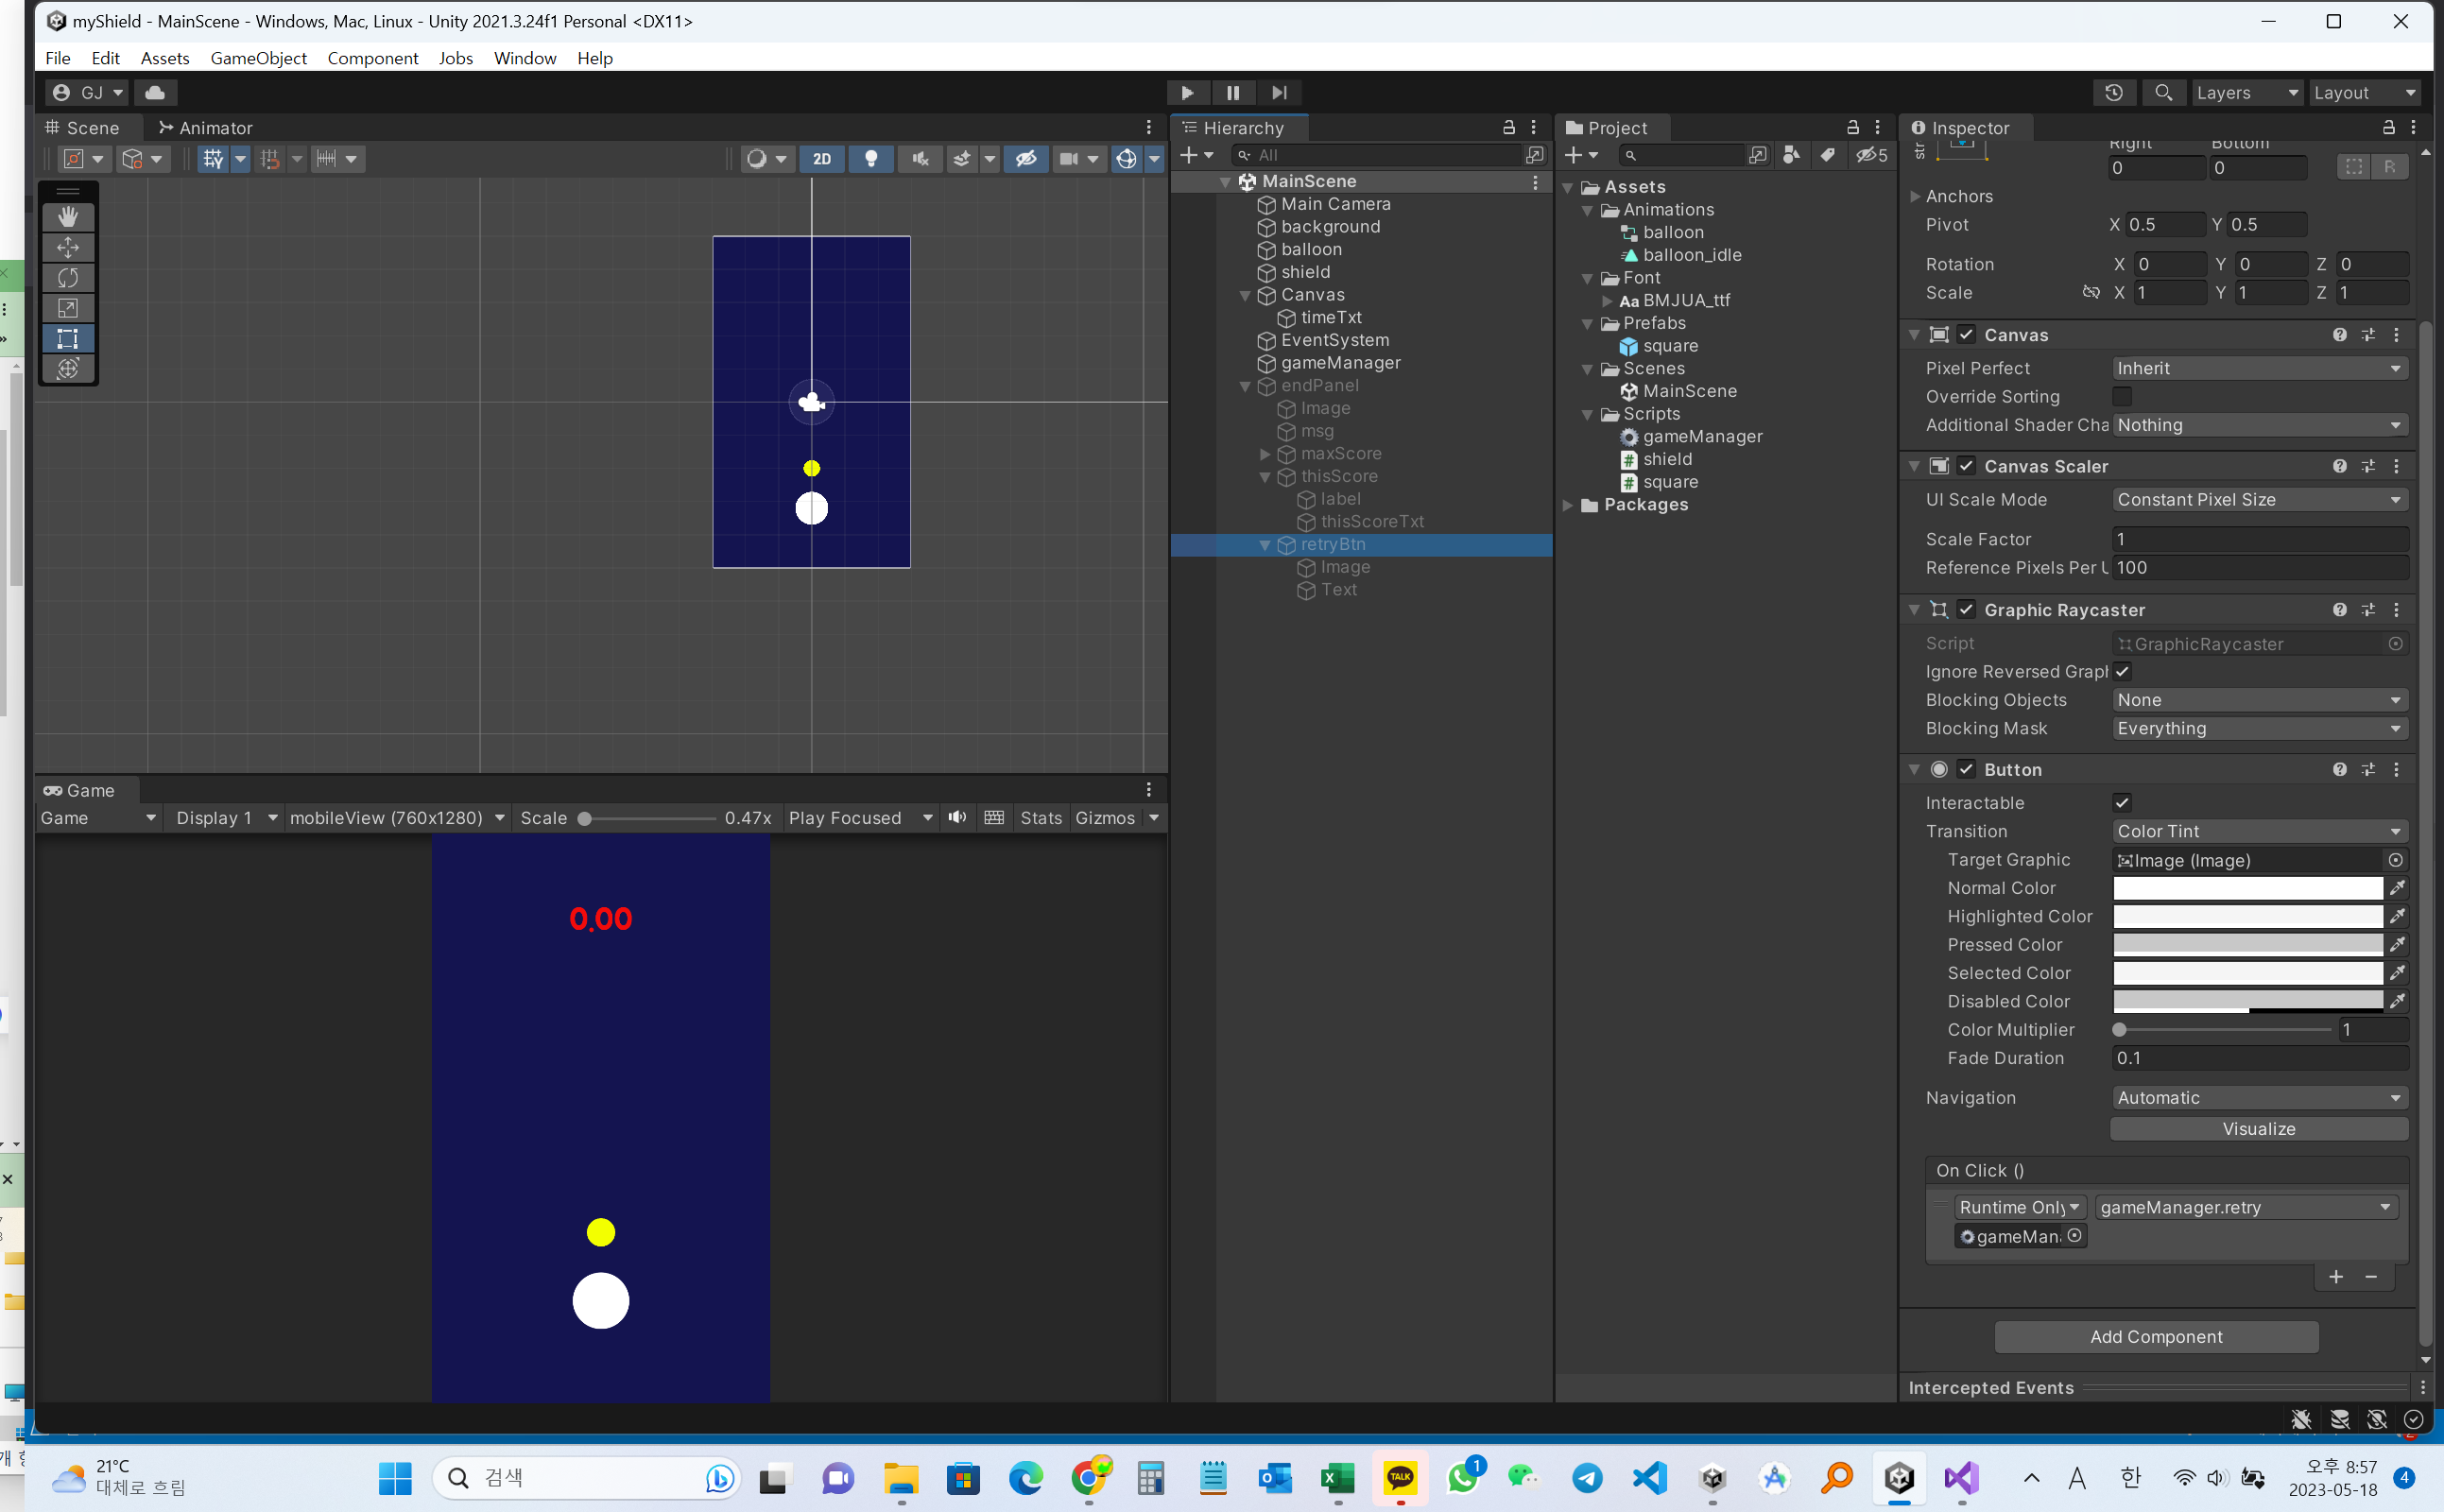2444x1512 pixels.
Task: Select the Transform tool in Scene
Action: [x=68, y=368]
